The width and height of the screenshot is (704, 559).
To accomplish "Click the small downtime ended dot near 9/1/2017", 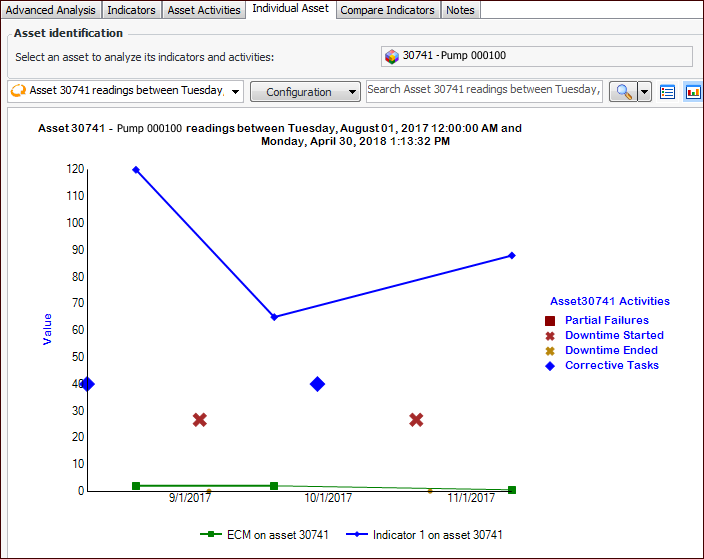I will click(209, 491).
